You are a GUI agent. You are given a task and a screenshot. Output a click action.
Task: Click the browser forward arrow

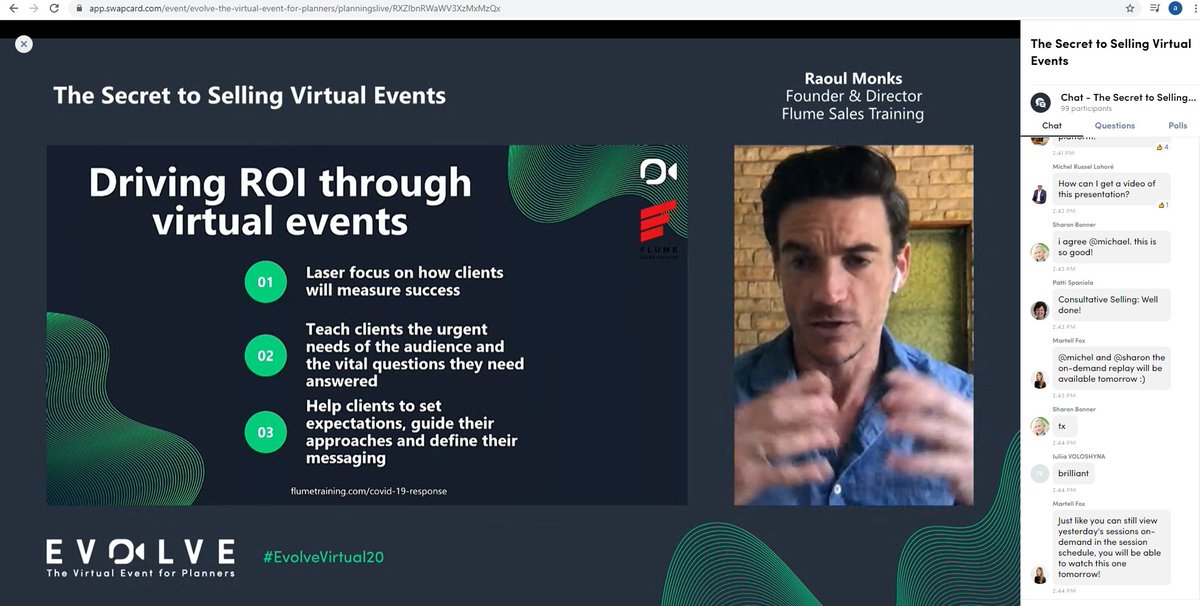click(x=33, y=8)
